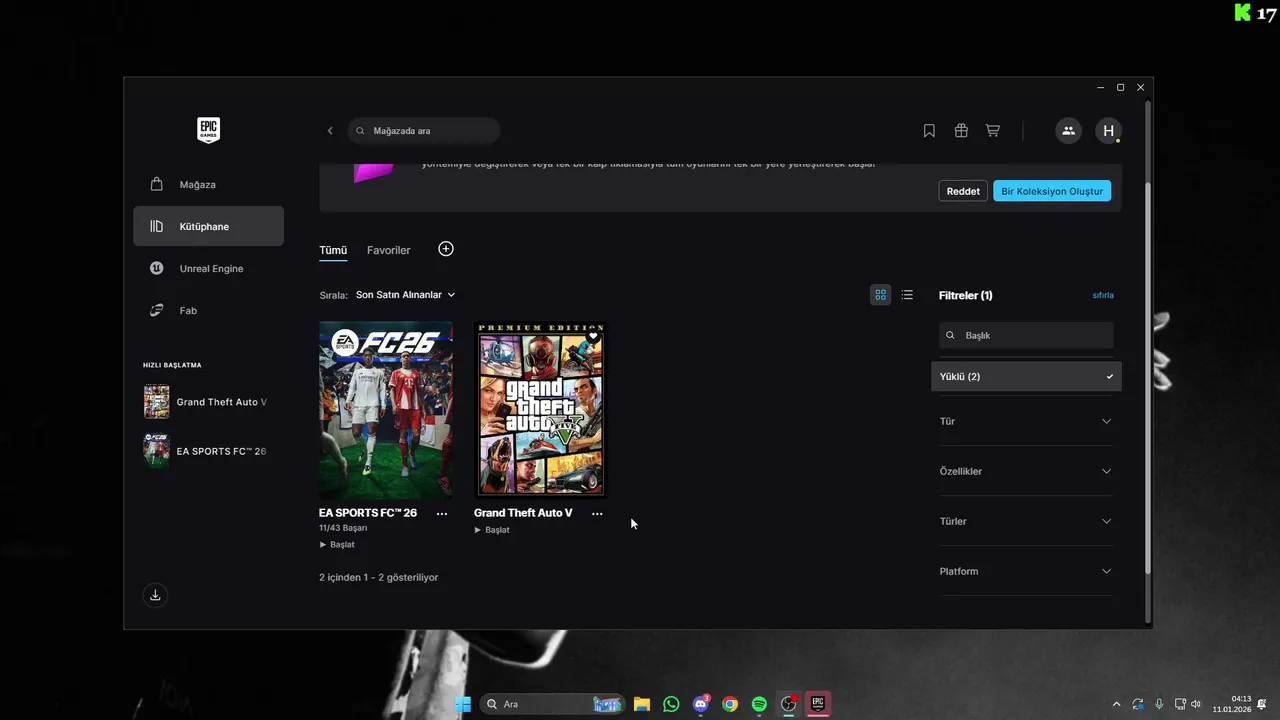
Task: Select the Tümü tab
Action: 333,250
